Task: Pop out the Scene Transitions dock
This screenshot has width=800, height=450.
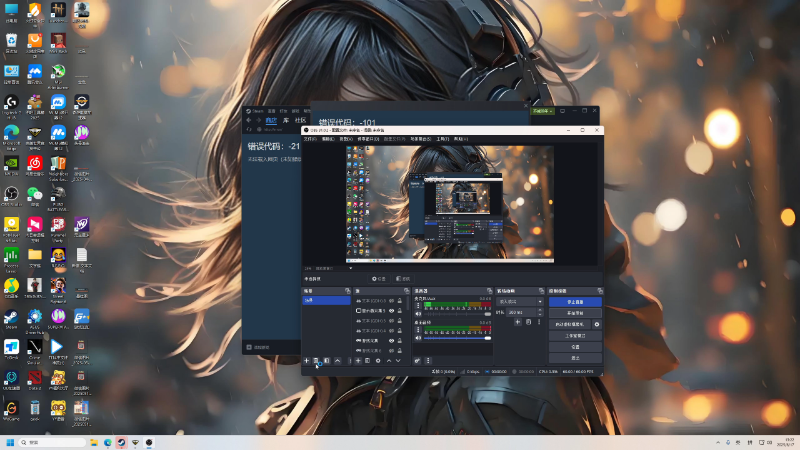Action: click(542, 291)
